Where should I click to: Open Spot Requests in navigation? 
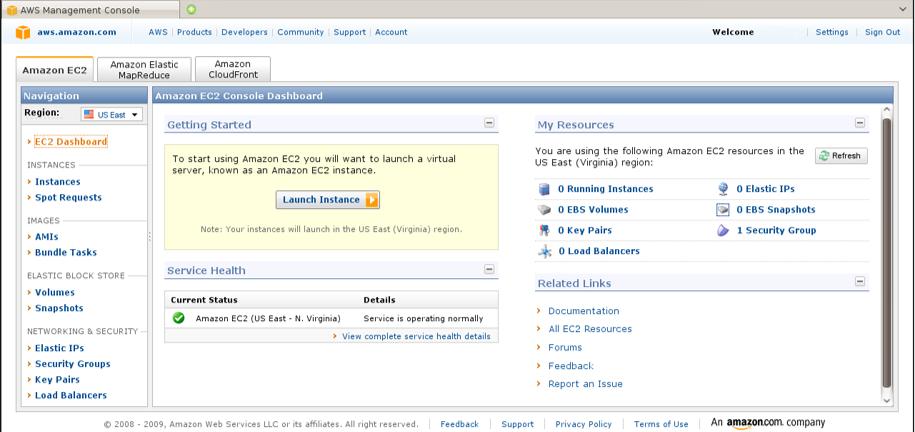[68, 197]
